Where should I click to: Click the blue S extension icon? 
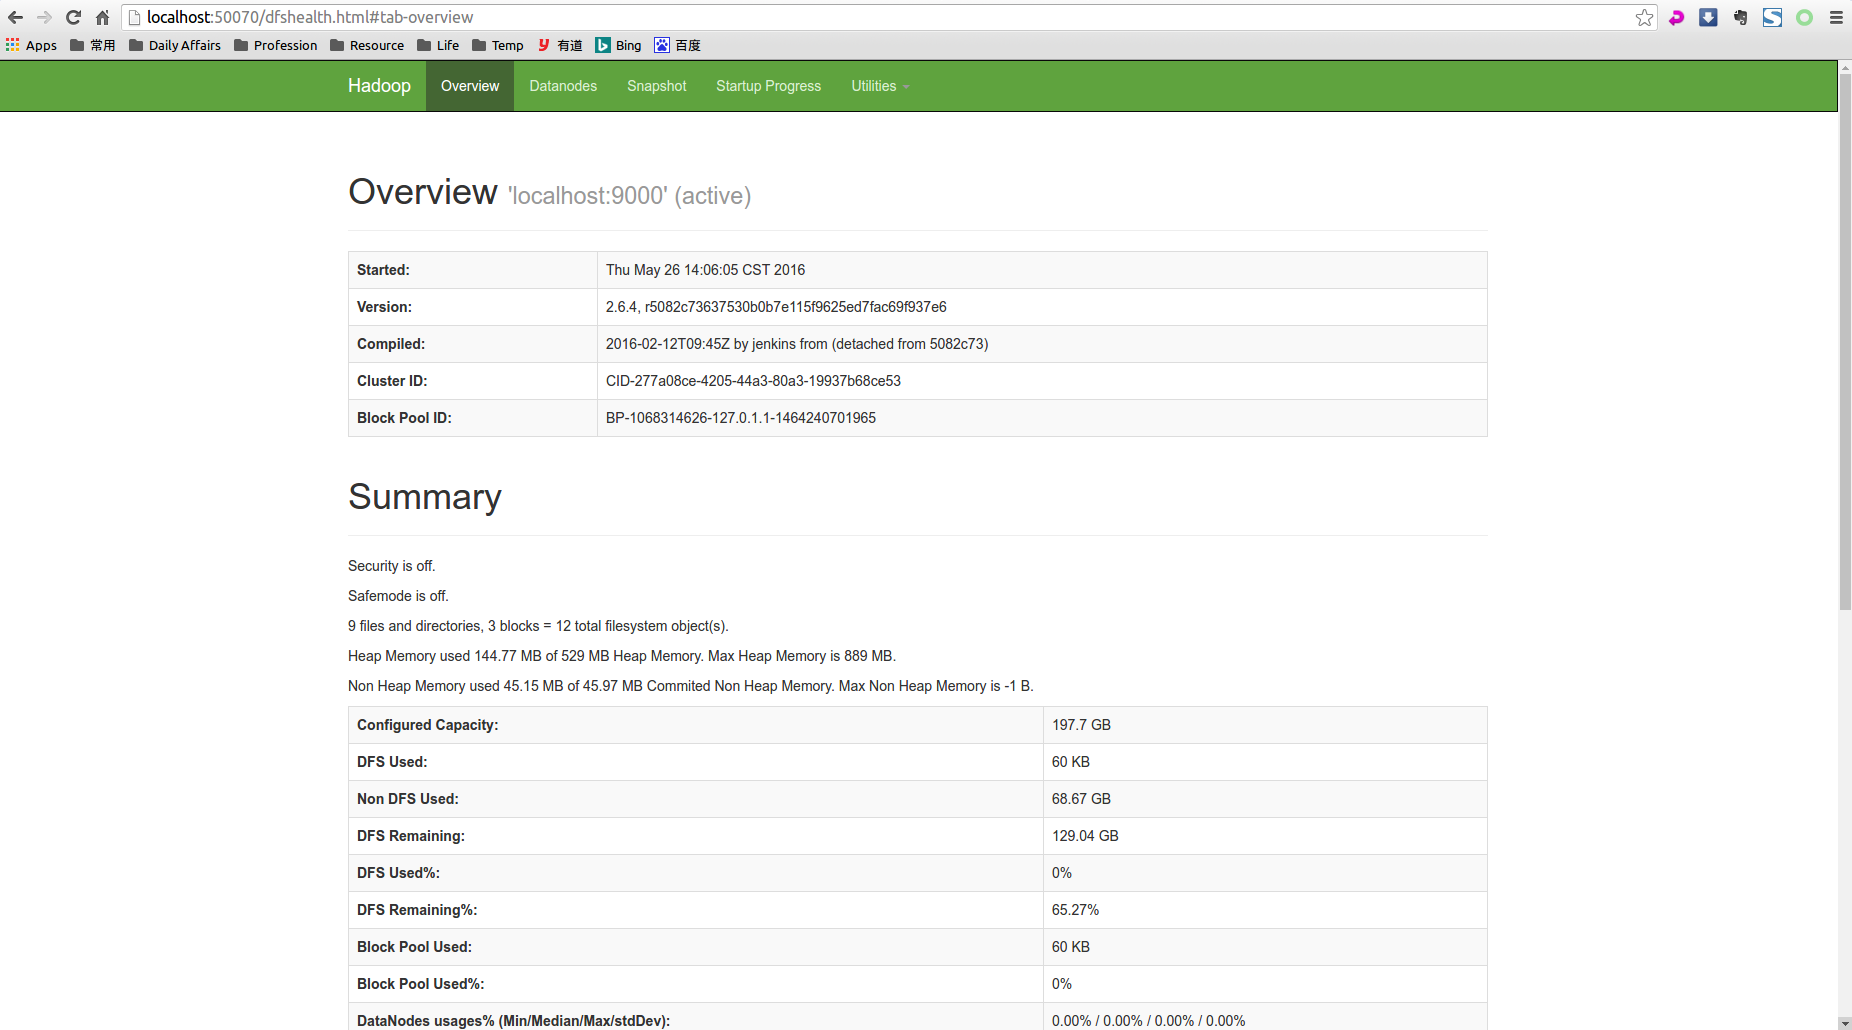[1772, 17]
